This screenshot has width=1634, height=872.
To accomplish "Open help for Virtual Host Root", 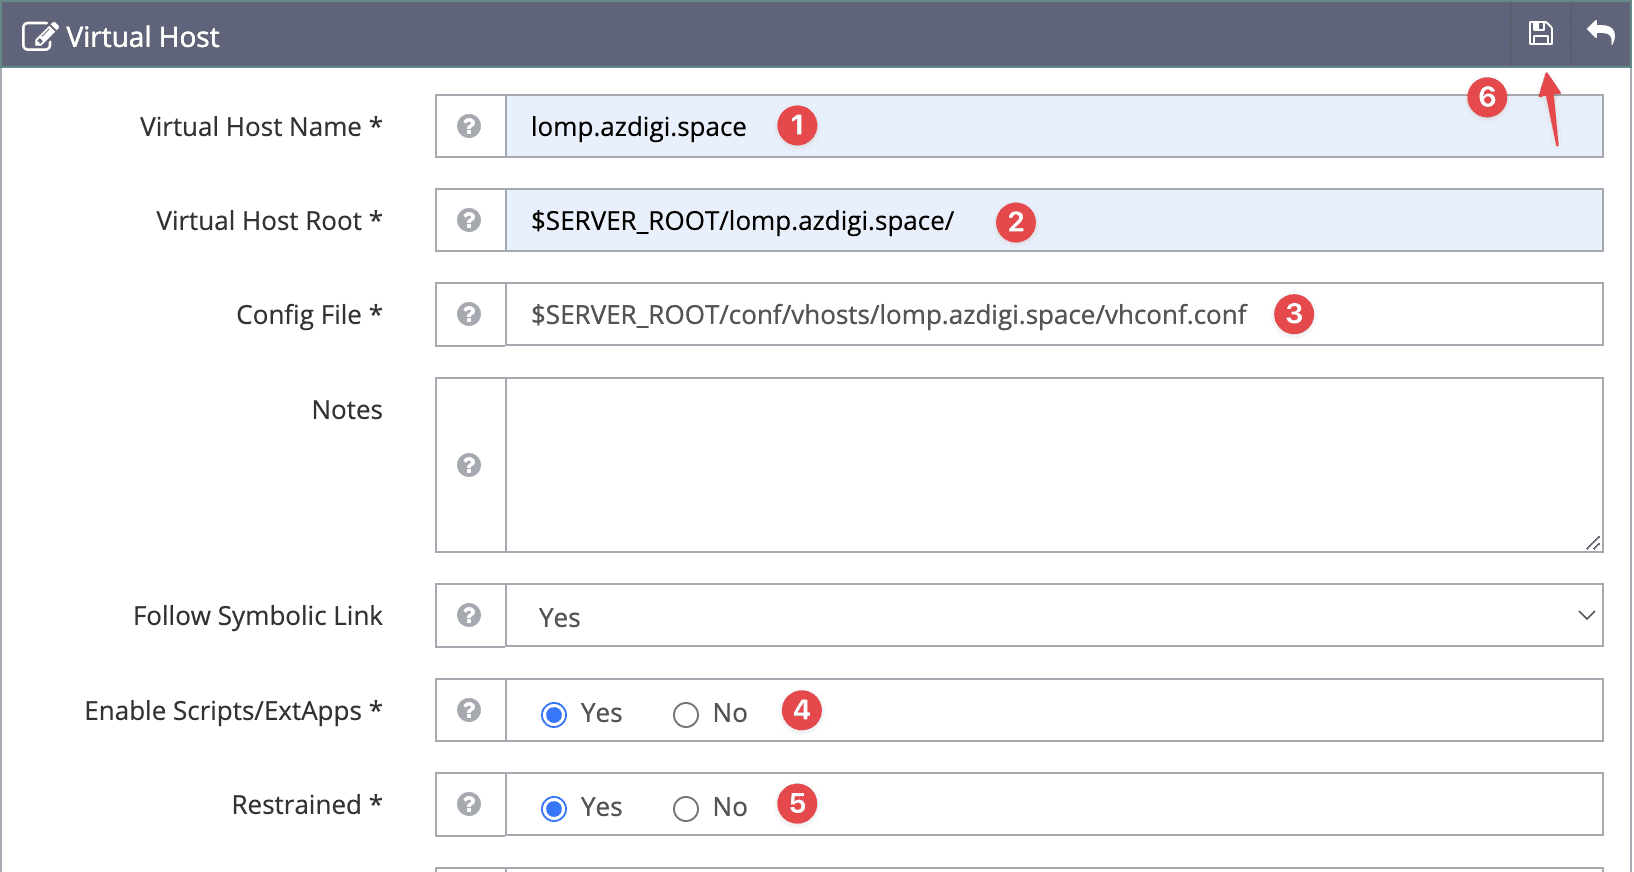I will (469, 220).
